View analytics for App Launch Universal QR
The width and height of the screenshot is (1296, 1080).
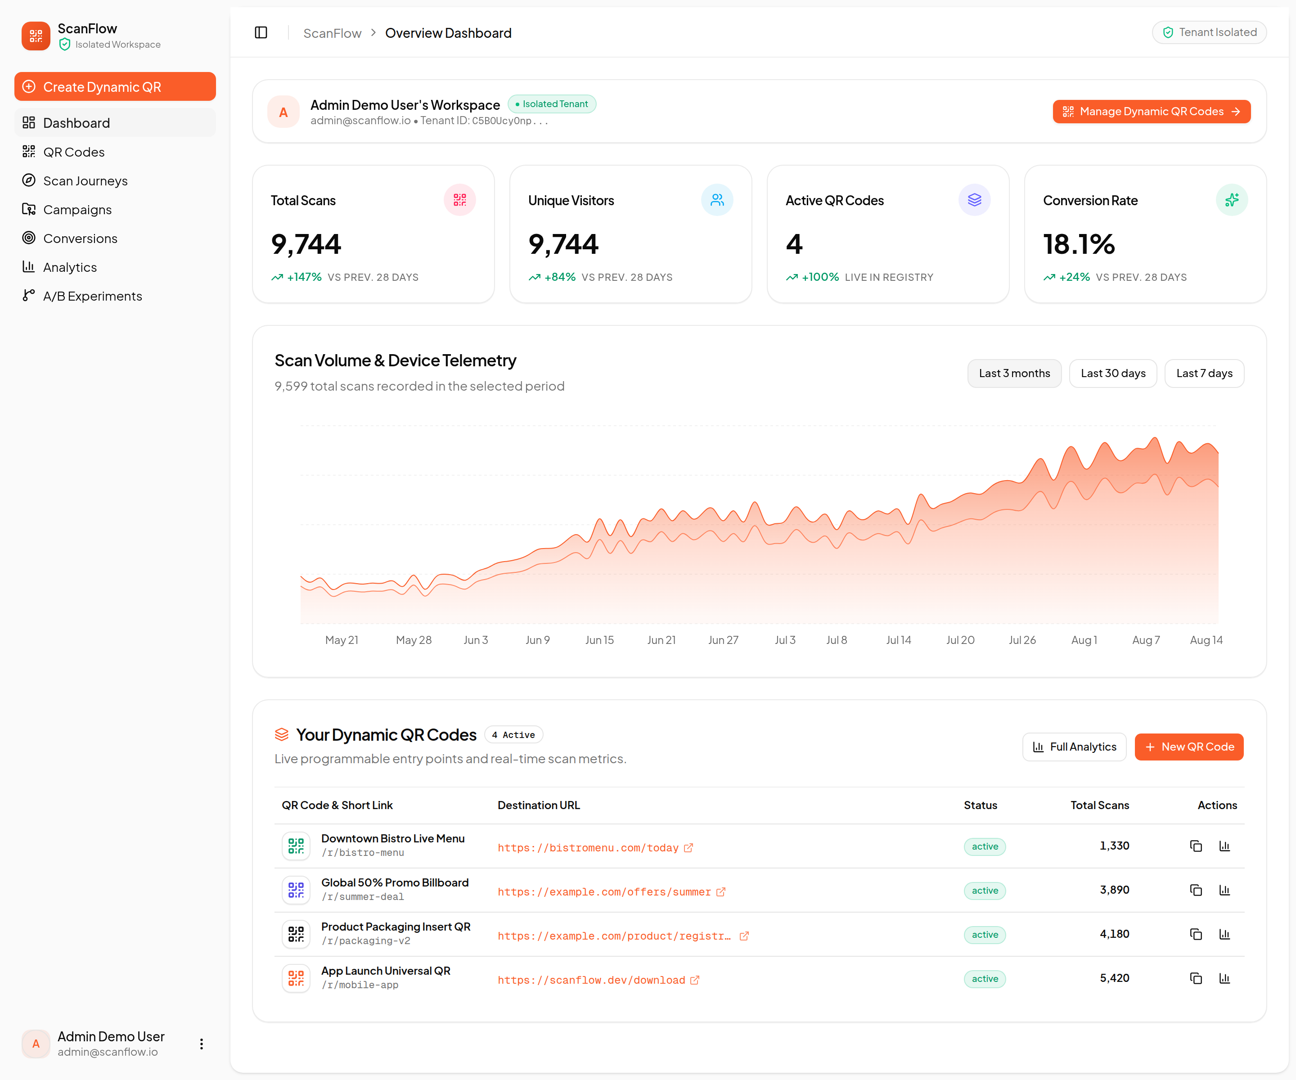point(1225,978)
